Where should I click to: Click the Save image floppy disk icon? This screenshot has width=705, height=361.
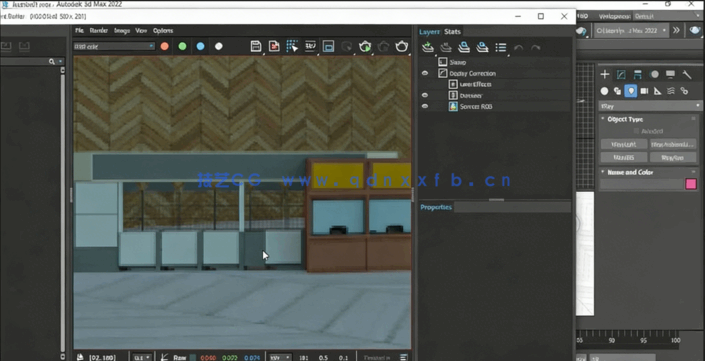coord(256,46)
